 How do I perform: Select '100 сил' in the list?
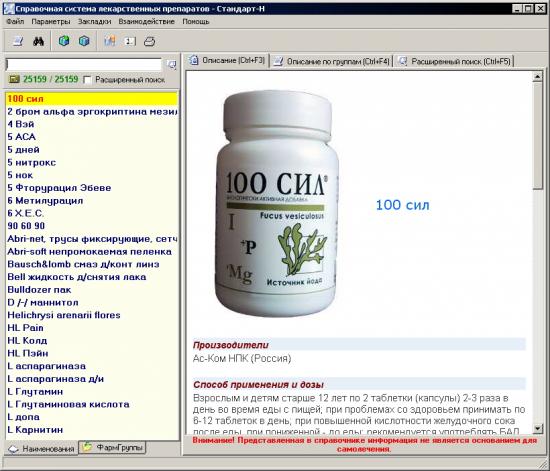coord(92,99)
